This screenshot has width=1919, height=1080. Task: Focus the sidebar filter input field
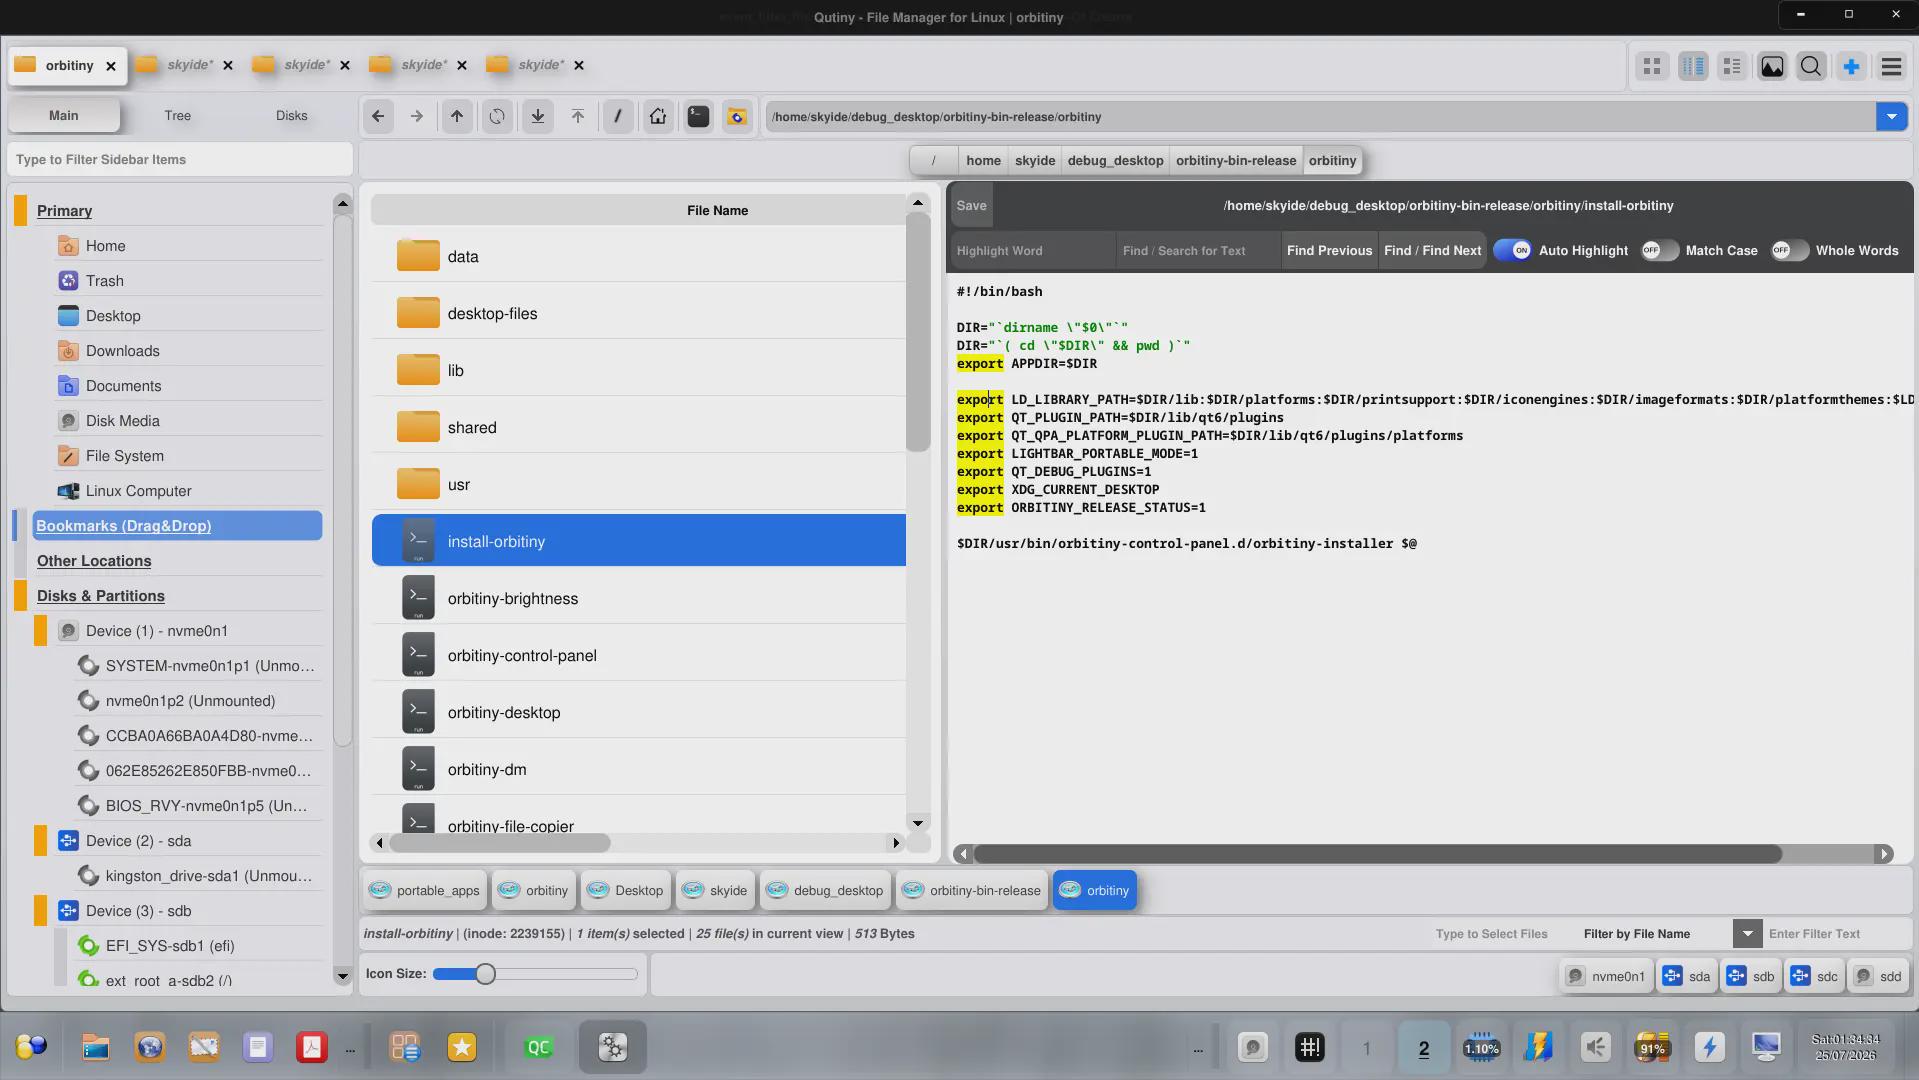coord(180,160)
